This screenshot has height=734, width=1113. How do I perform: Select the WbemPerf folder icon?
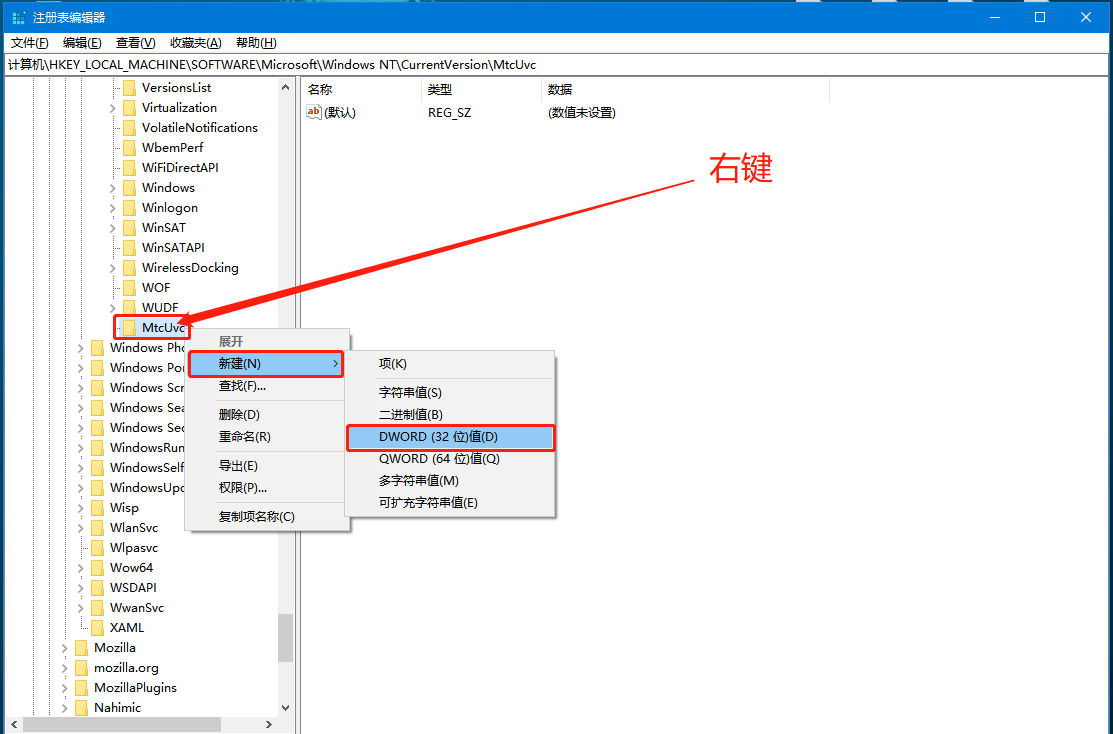point(129,147)
